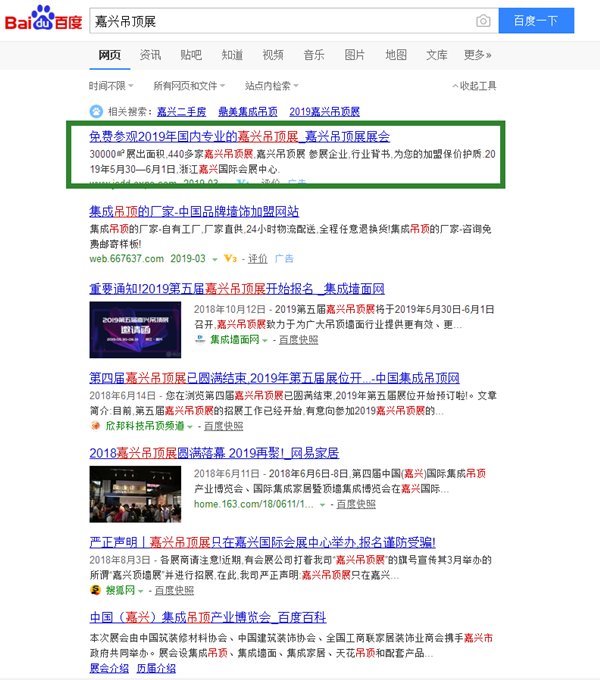Switch to the 图片 tab
The height and width of the screenshot is (680, 600).
(x=355, y=55)
